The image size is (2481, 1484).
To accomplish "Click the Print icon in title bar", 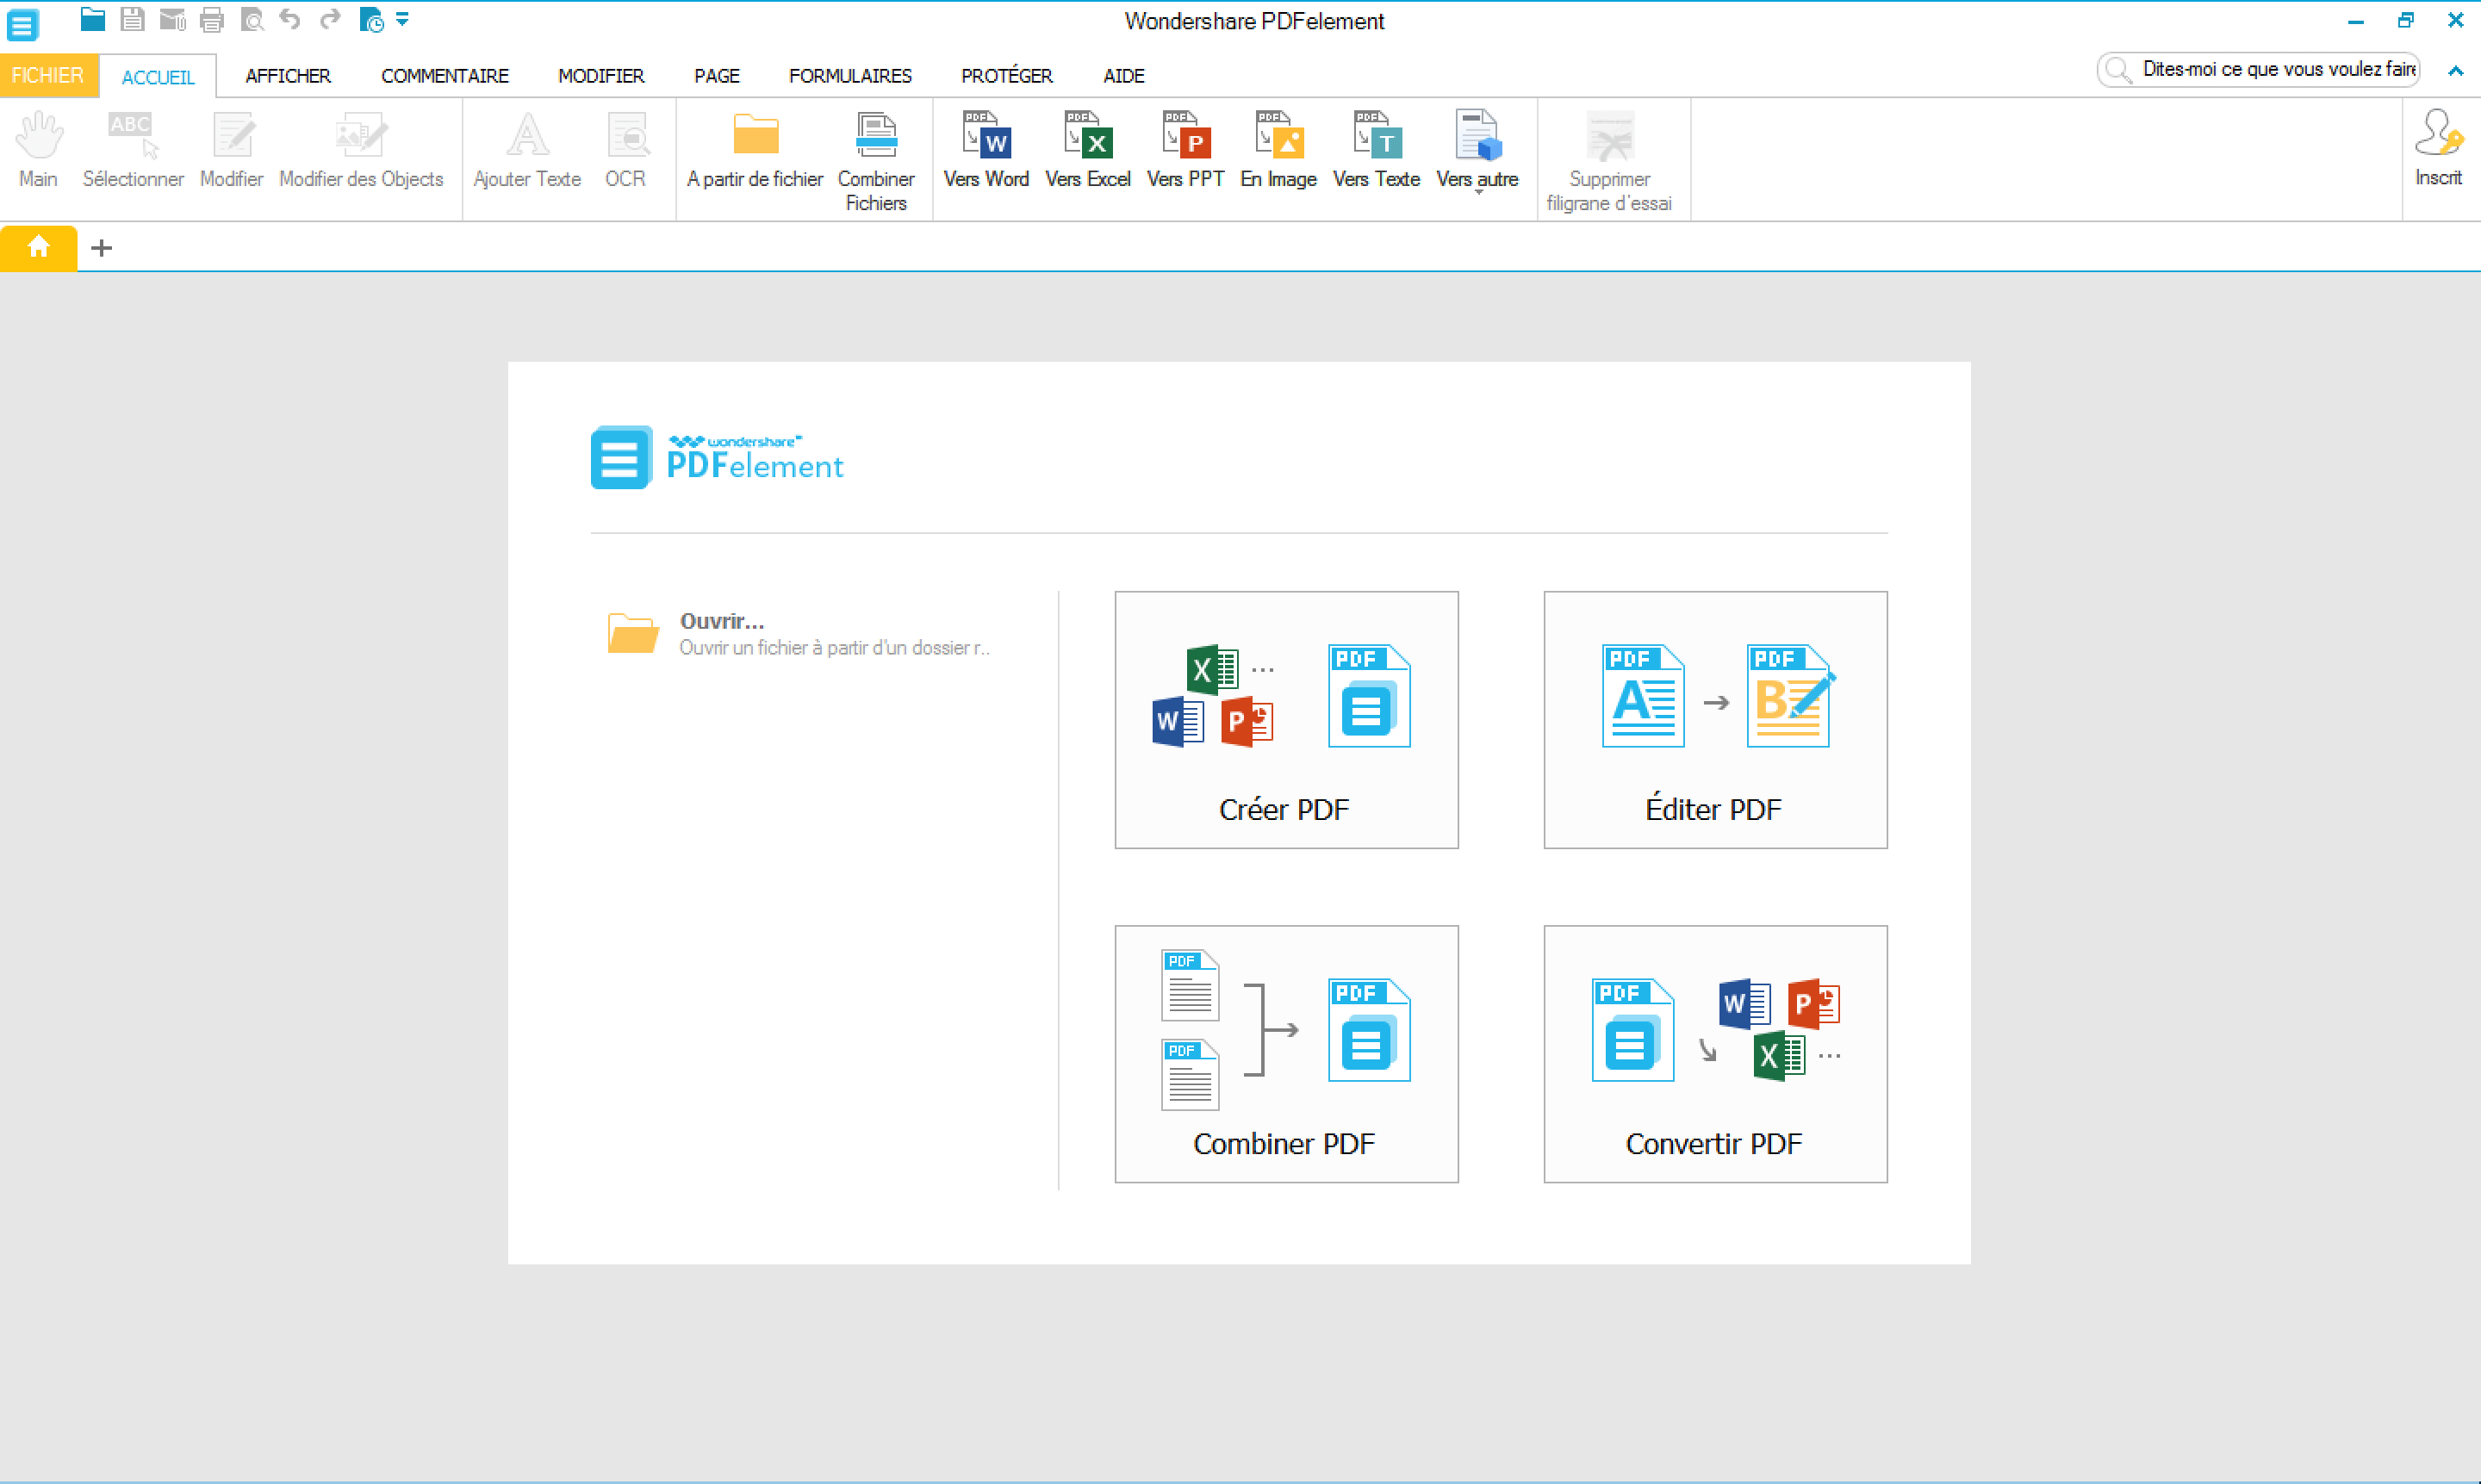I will (x=212, y=19).
